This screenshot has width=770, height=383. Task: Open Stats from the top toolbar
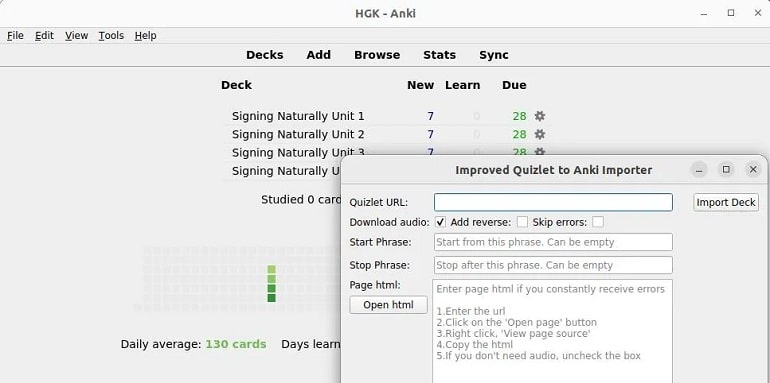[440, 55]
